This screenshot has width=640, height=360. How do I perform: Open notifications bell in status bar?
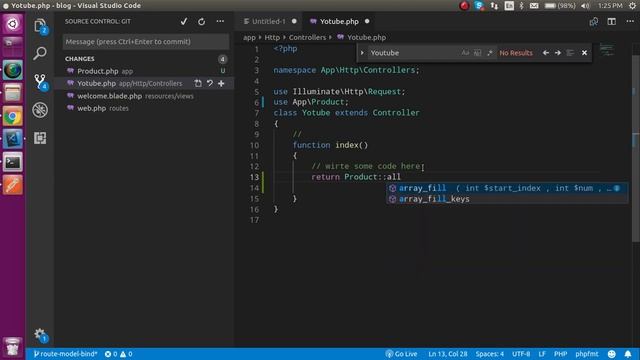pos(628,354)
